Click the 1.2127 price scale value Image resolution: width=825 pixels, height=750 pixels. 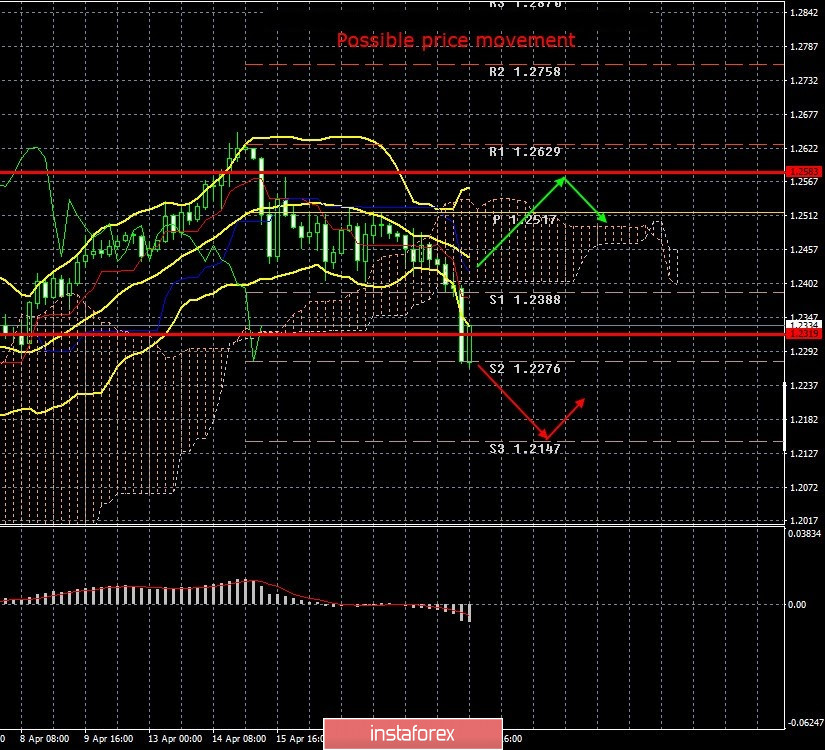(x=804, y=453)
